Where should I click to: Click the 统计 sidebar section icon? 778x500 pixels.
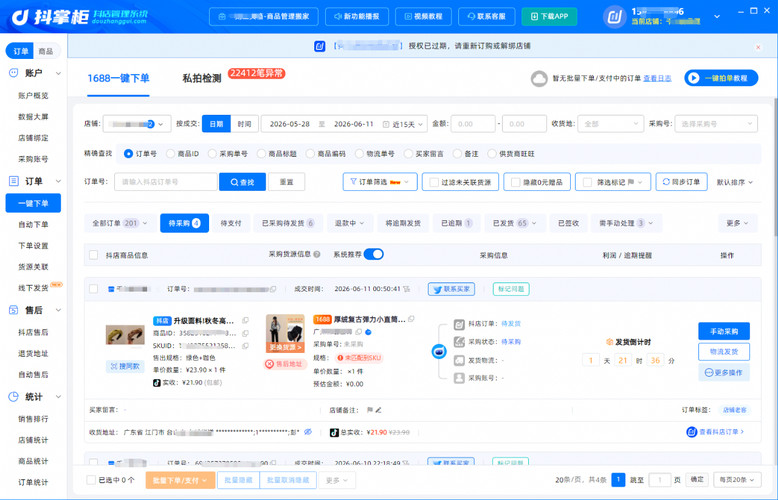[x=13, y=397]
